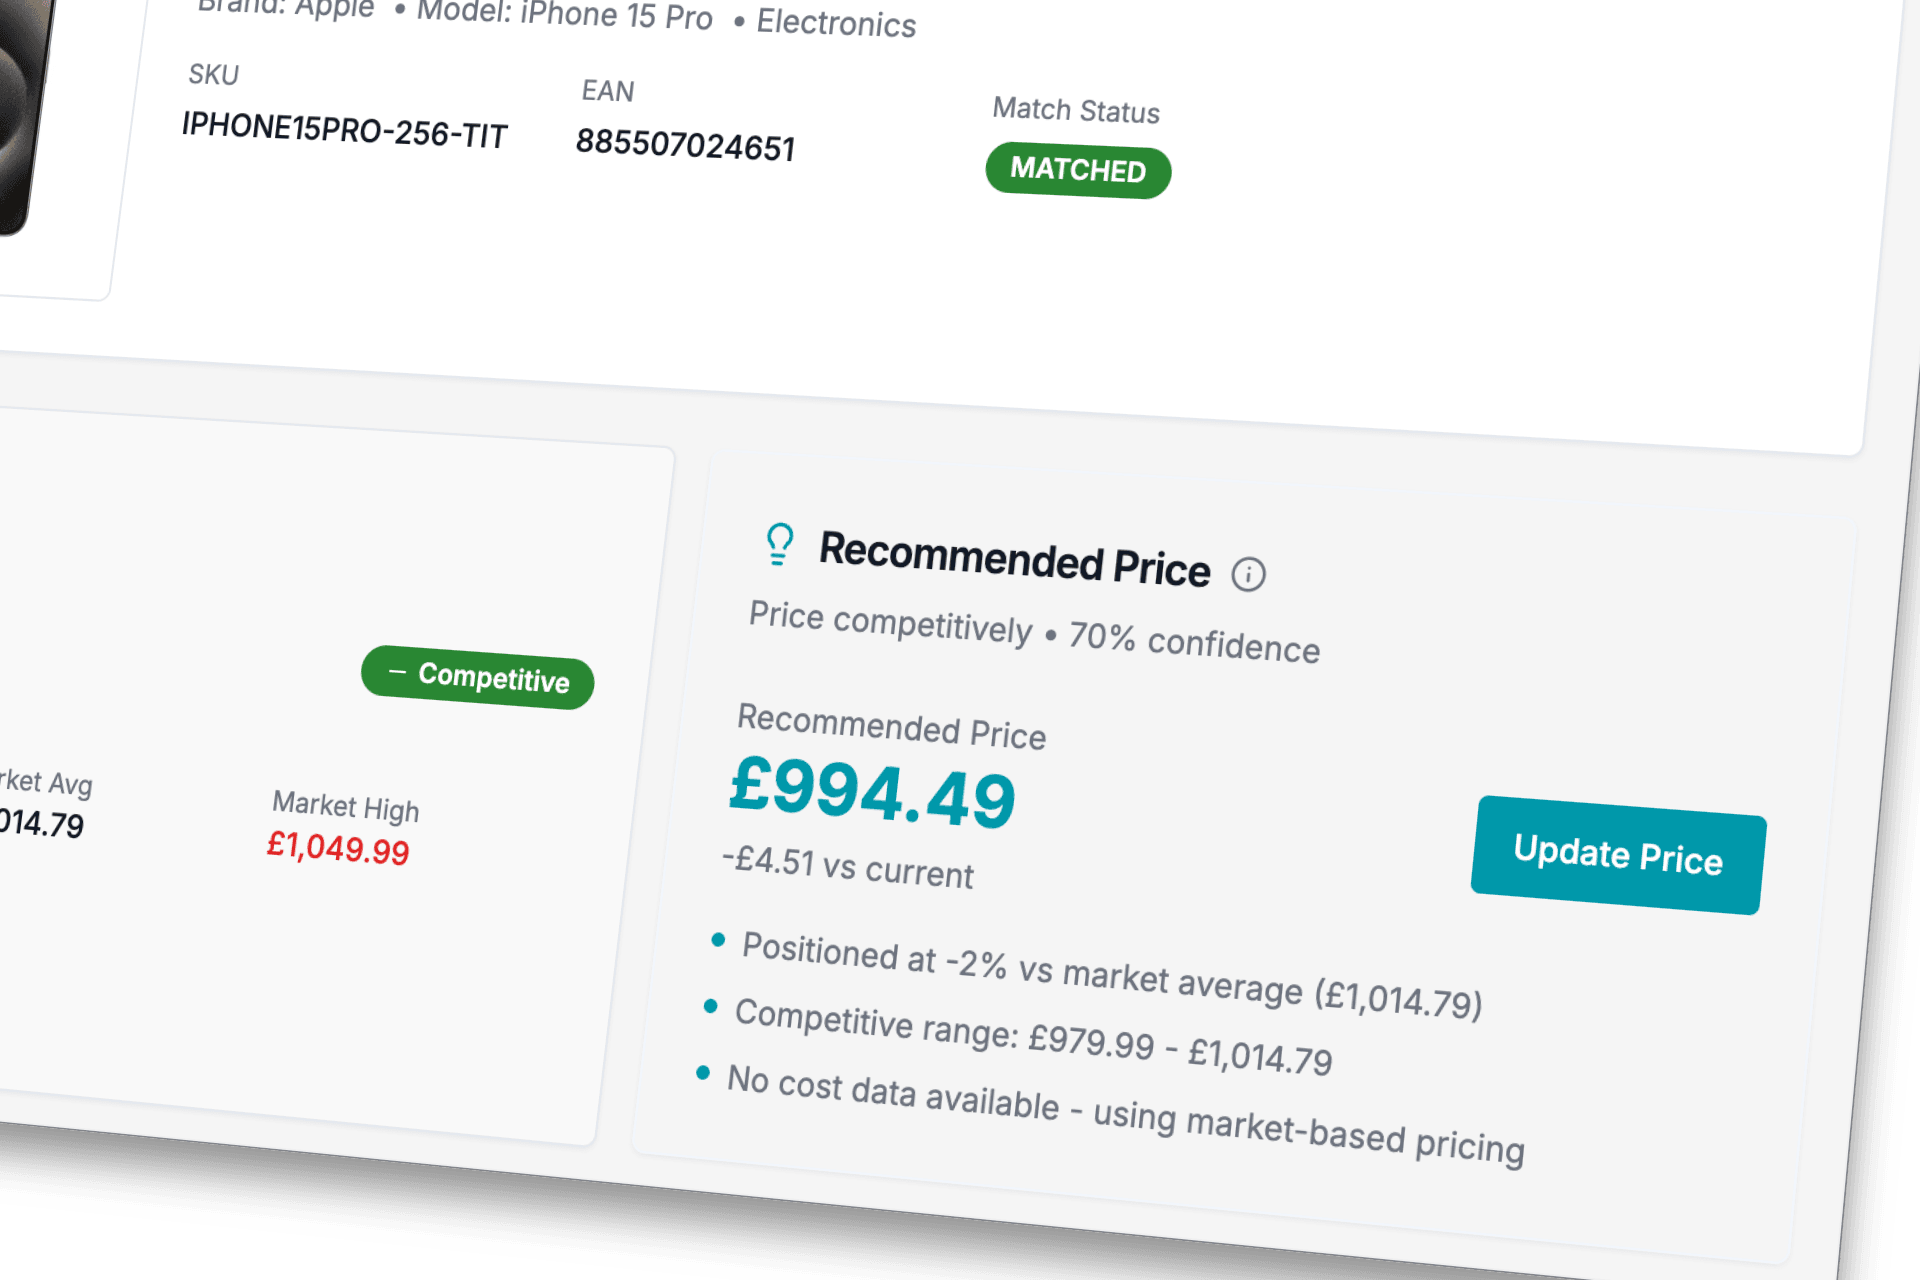The height and width of the screenshot is (1280, 1920).
Task: Expand the Market High price breakdown
Action: point(345,810)
